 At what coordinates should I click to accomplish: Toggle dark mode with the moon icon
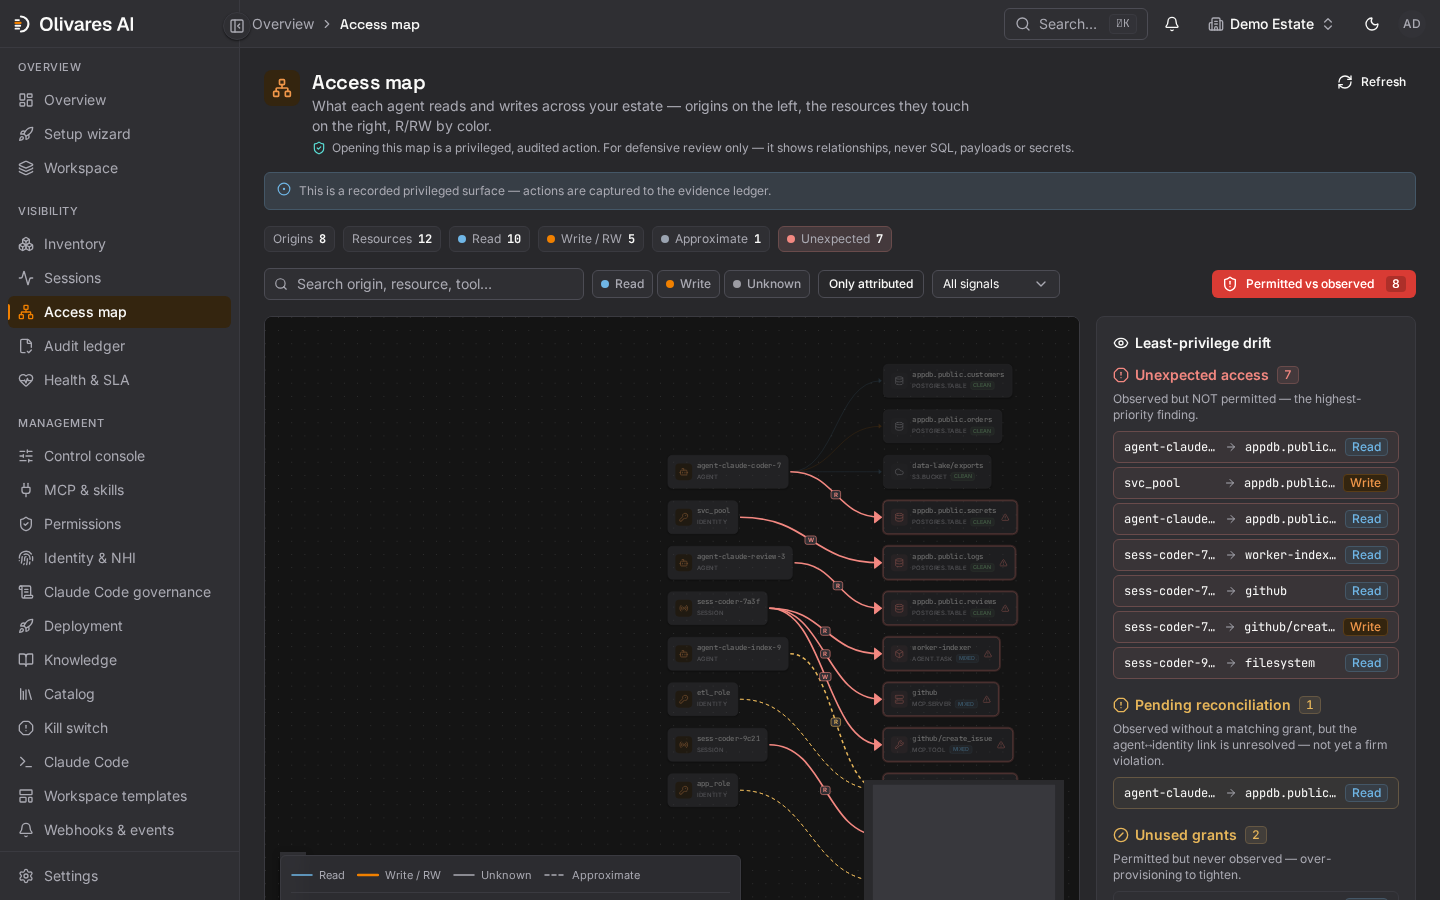[x=1372, y=24]
